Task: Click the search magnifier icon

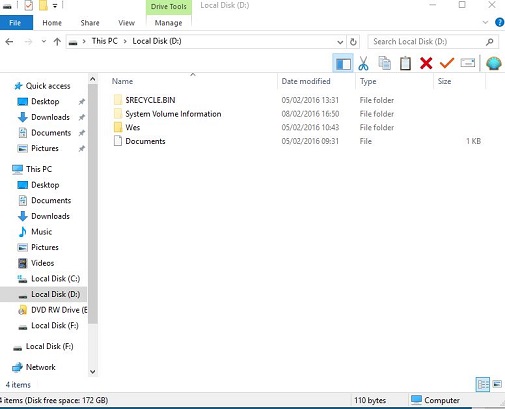Action: (489, 42)
